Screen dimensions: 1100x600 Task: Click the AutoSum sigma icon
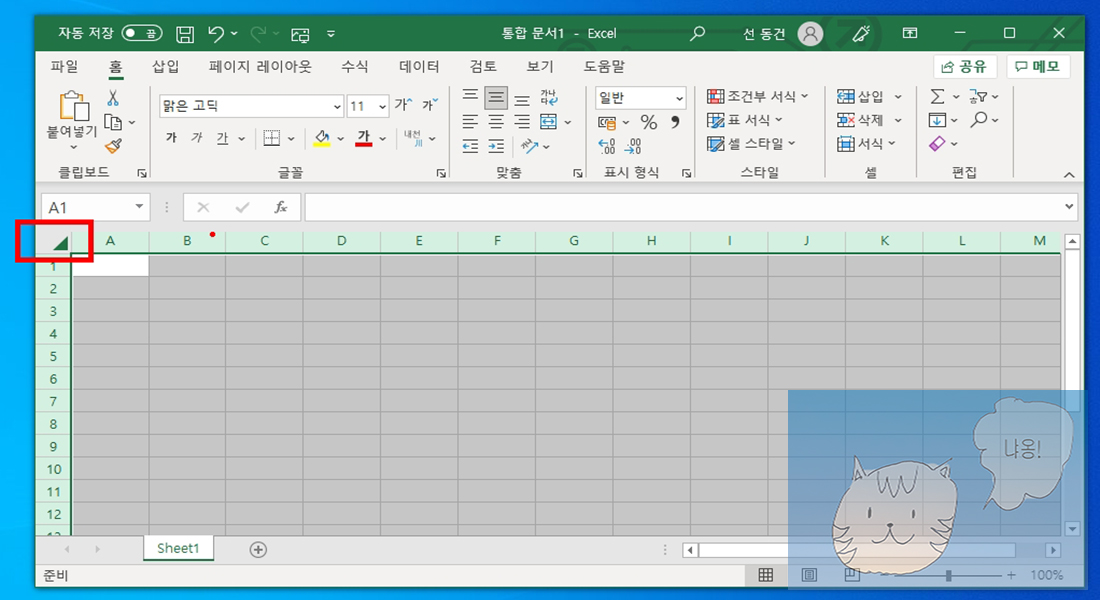(937, 97)
